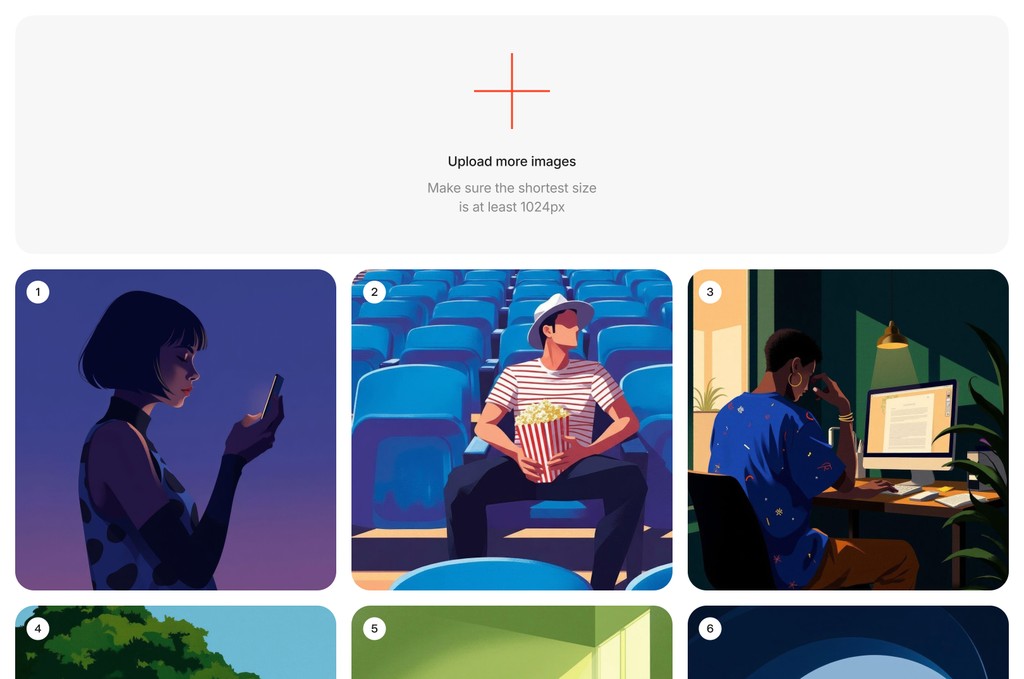1024x679 pixels.
Task: Click the number 5 badge
Action: pyautogui.click(x=374, y=629)
